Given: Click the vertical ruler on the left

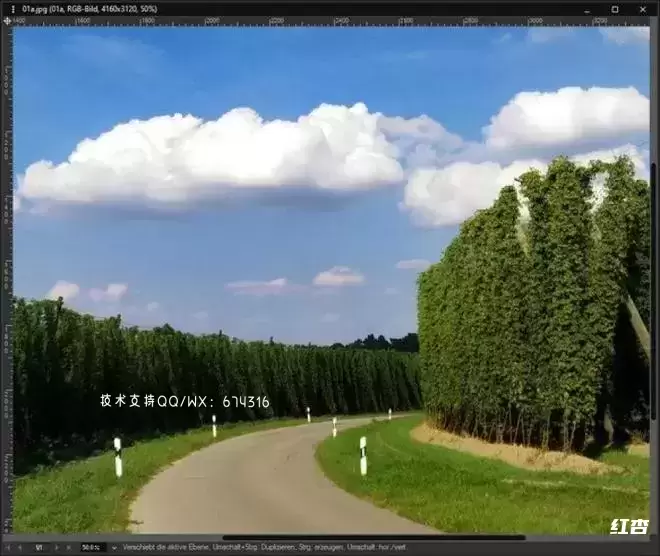Looking at the screenshot, I should click(x=7, y=280).
